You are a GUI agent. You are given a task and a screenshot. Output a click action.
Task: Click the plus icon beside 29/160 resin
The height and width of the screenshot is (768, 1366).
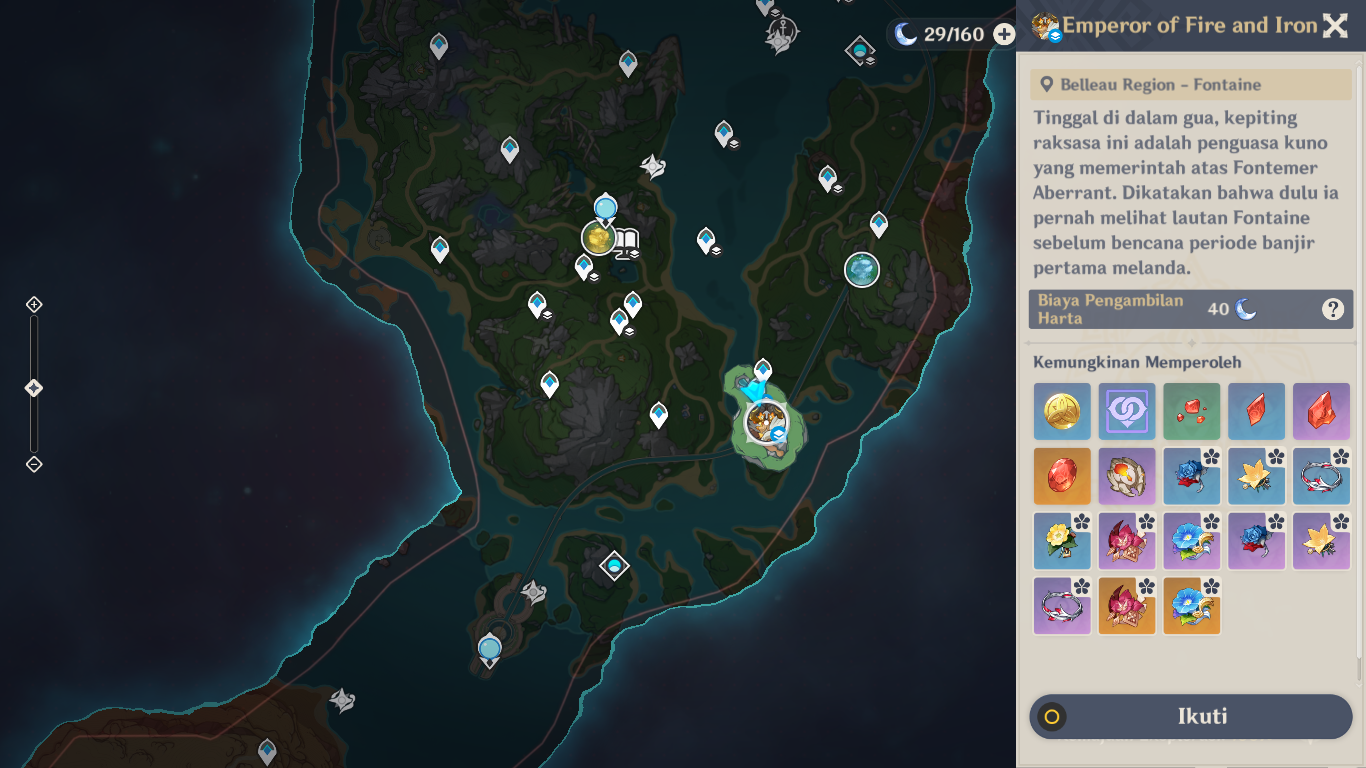pyautogui.click(x=1004, y=34)
